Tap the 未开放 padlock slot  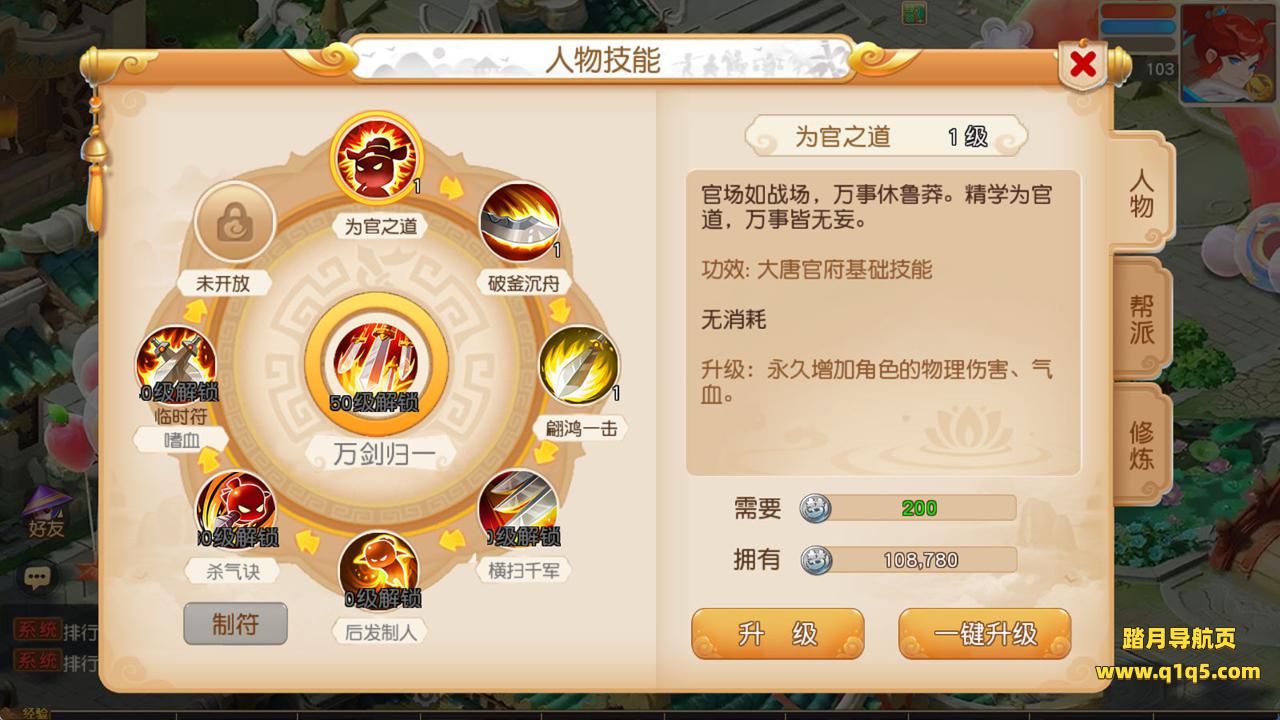[235, 221]
